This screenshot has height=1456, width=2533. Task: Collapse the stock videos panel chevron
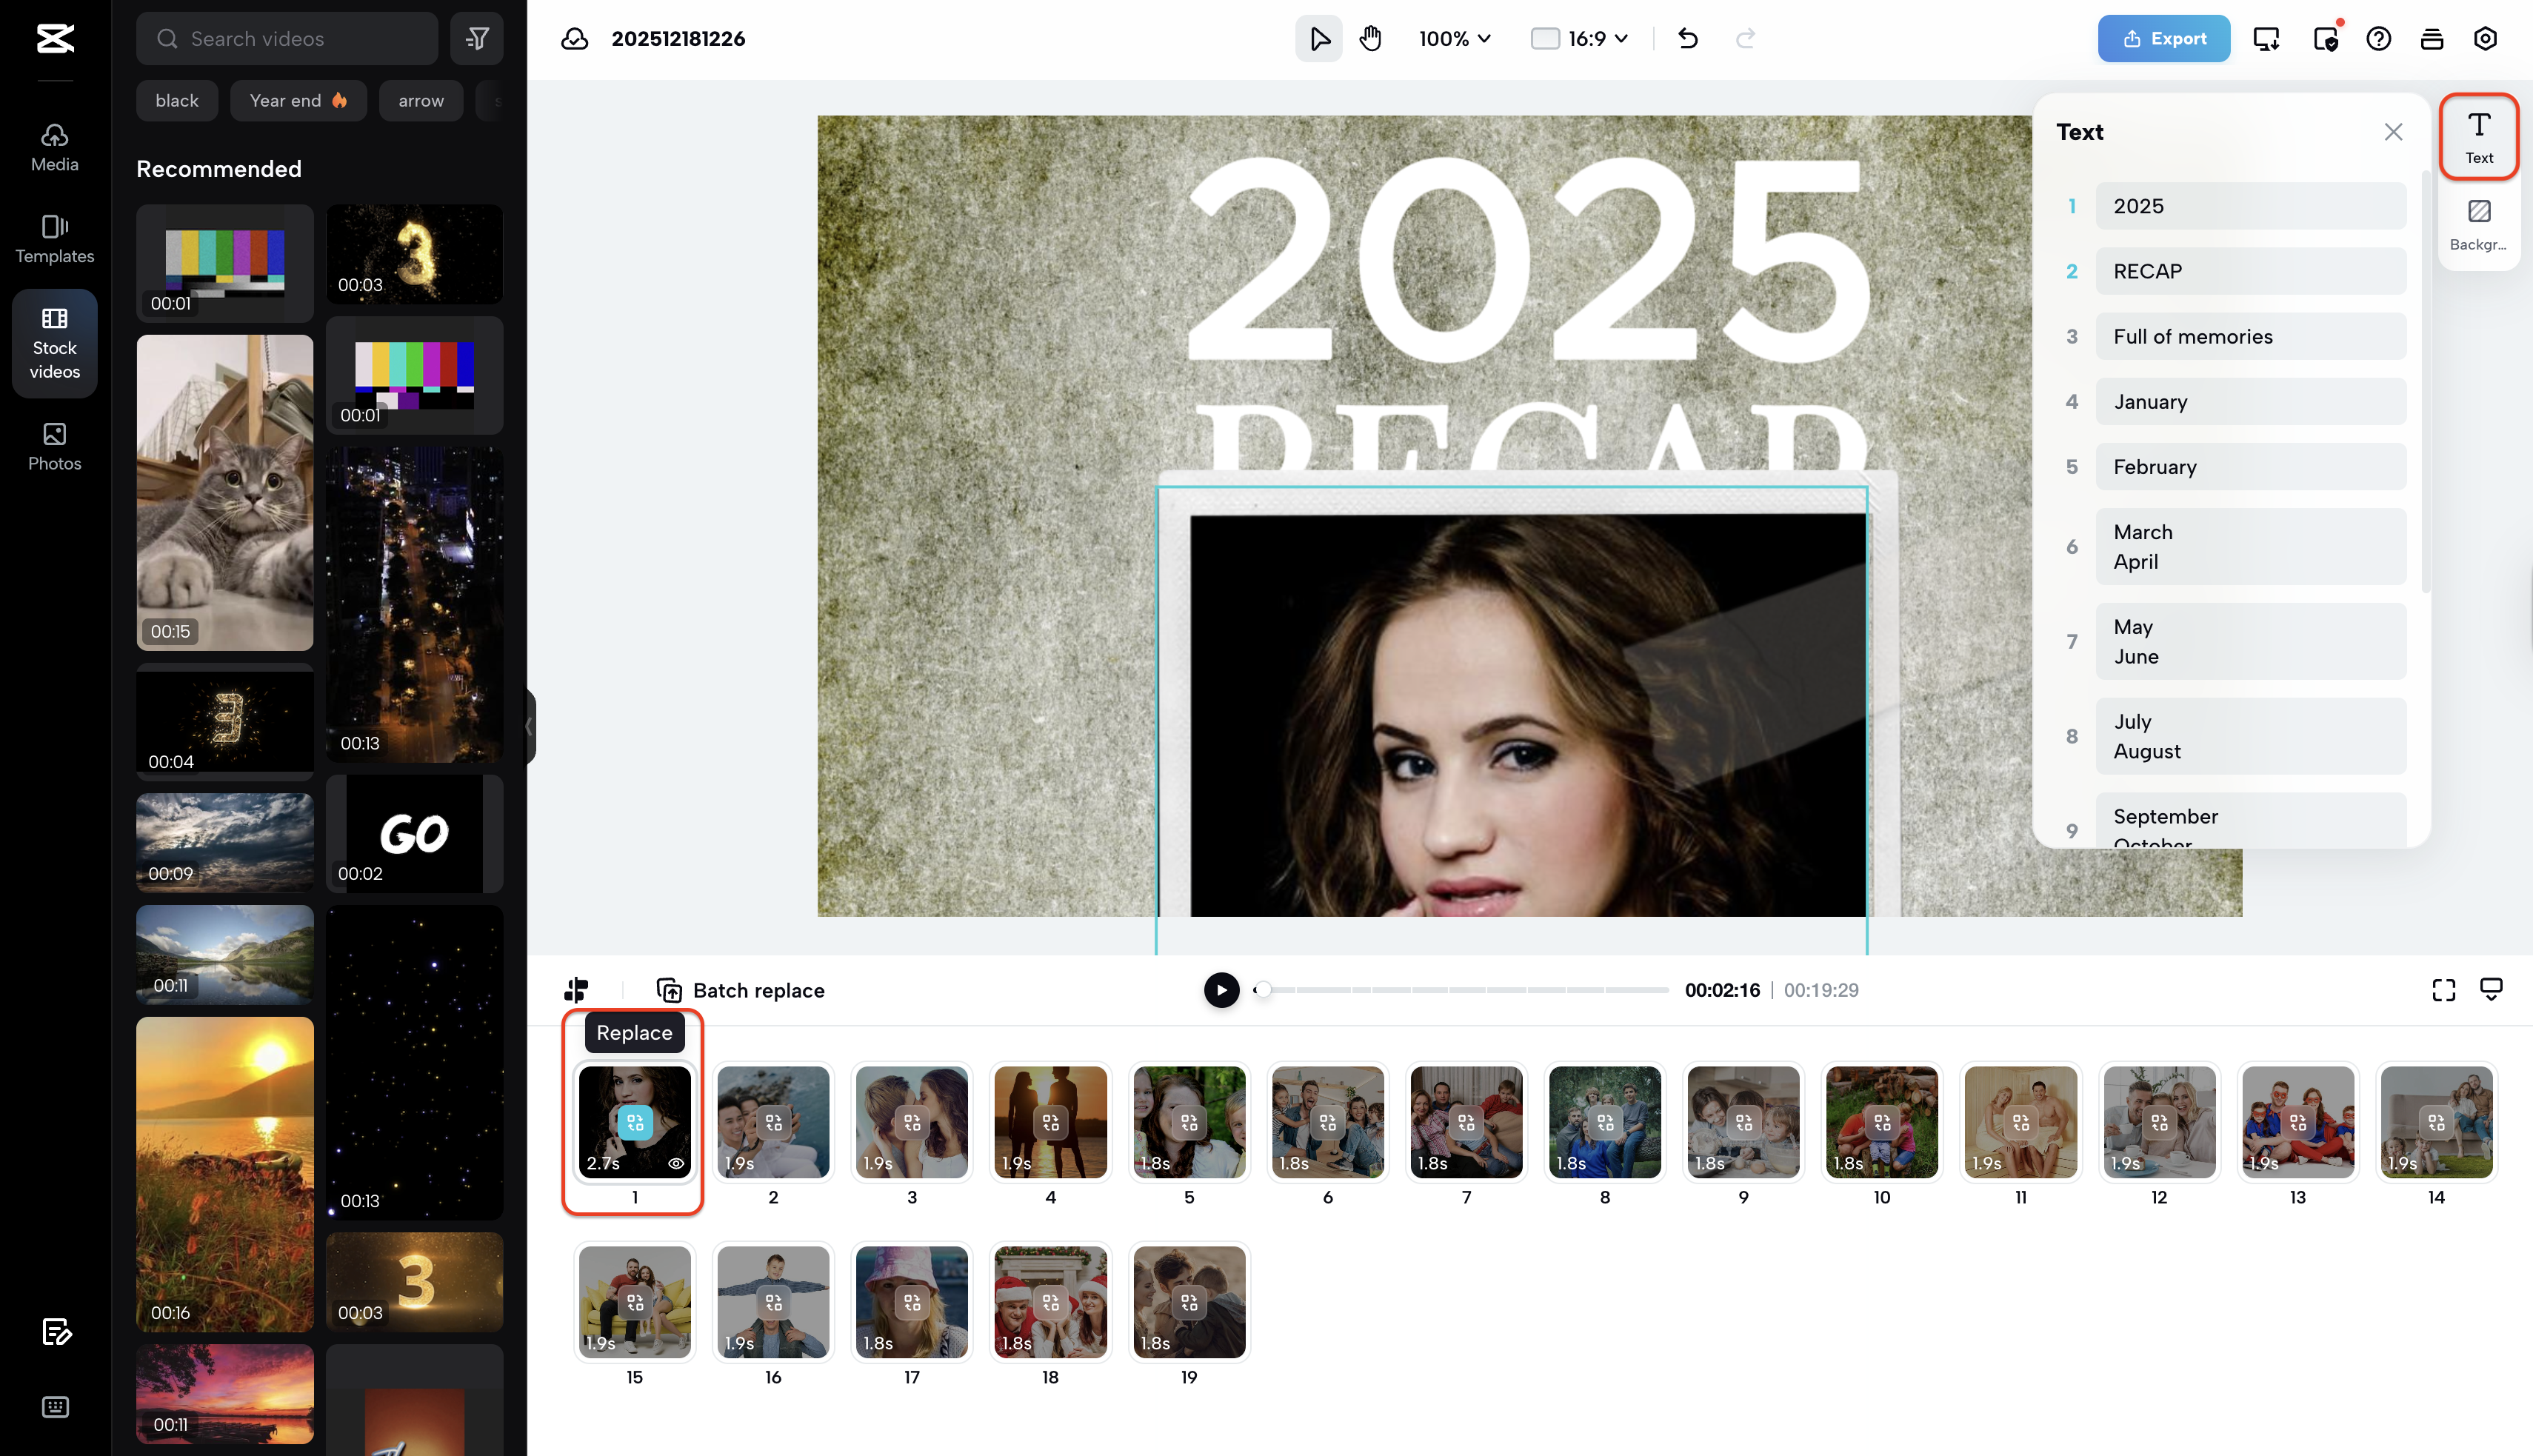529,727
